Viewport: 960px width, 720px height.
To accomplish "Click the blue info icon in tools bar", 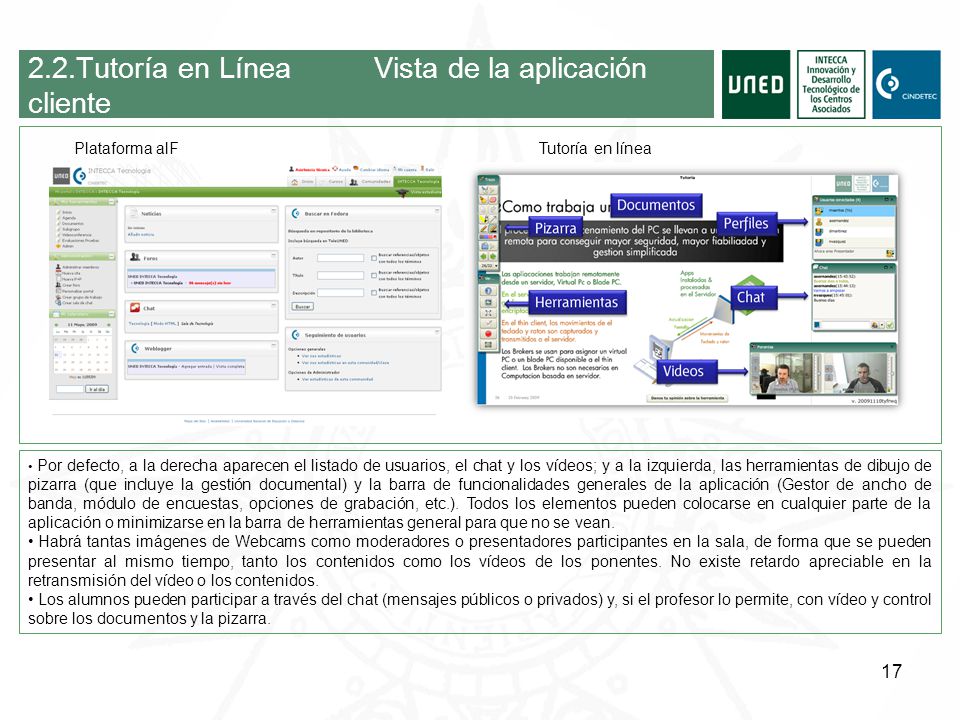I will 488,291.
